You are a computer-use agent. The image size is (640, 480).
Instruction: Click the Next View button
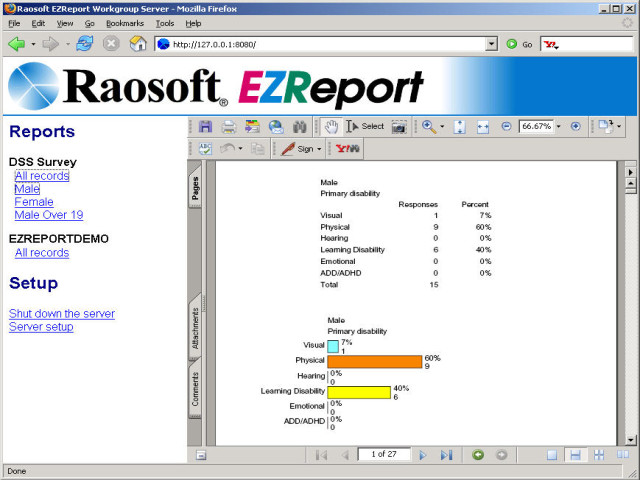(x=502, y=455)
